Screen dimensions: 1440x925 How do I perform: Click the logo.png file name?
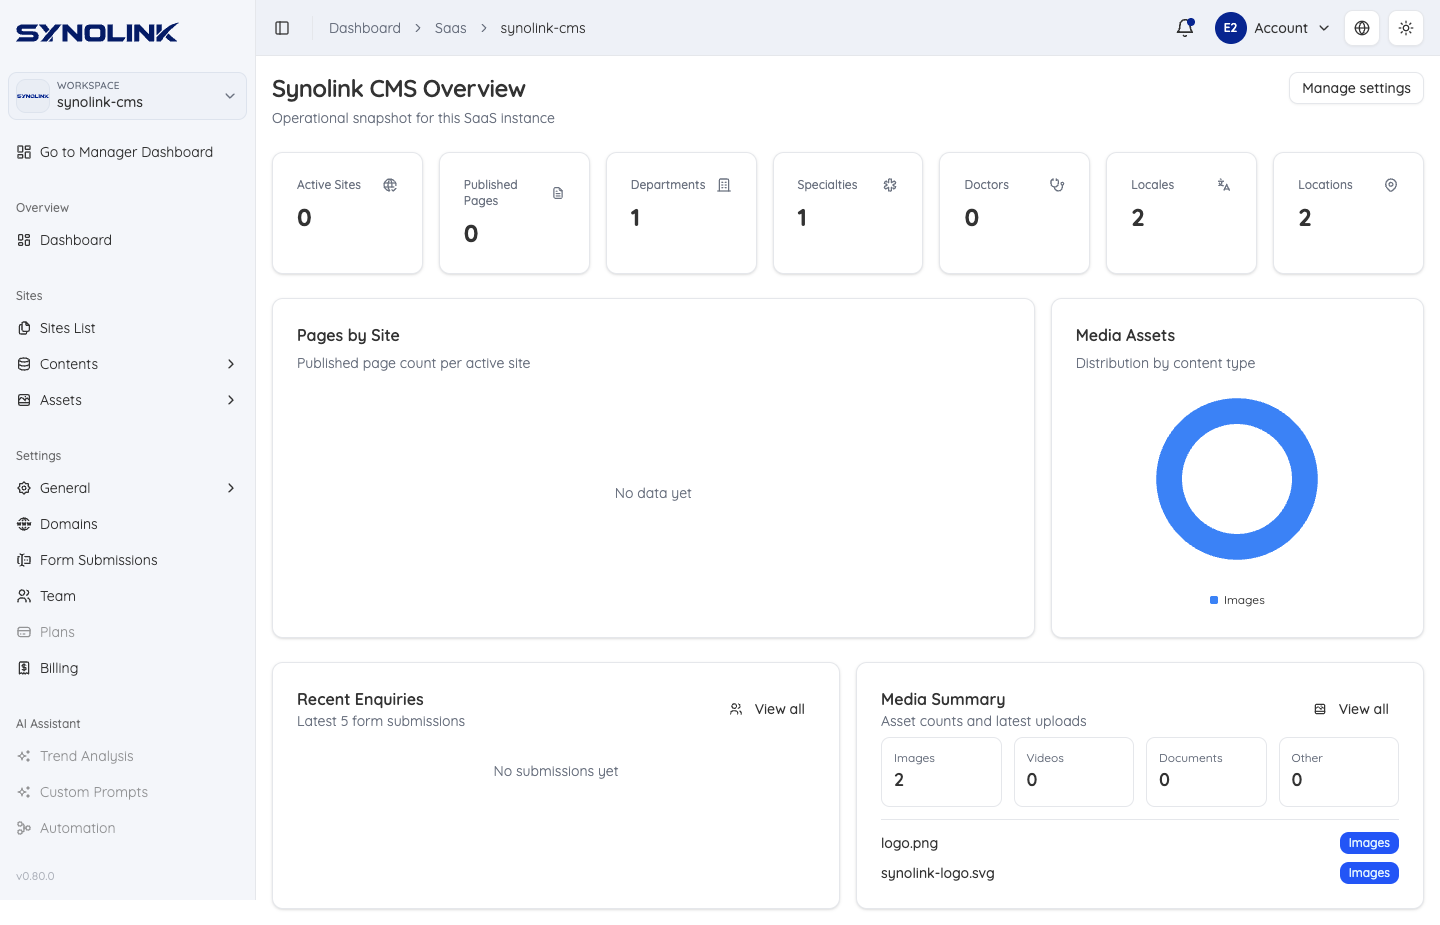pyautogui.click(x=910, y=843)
